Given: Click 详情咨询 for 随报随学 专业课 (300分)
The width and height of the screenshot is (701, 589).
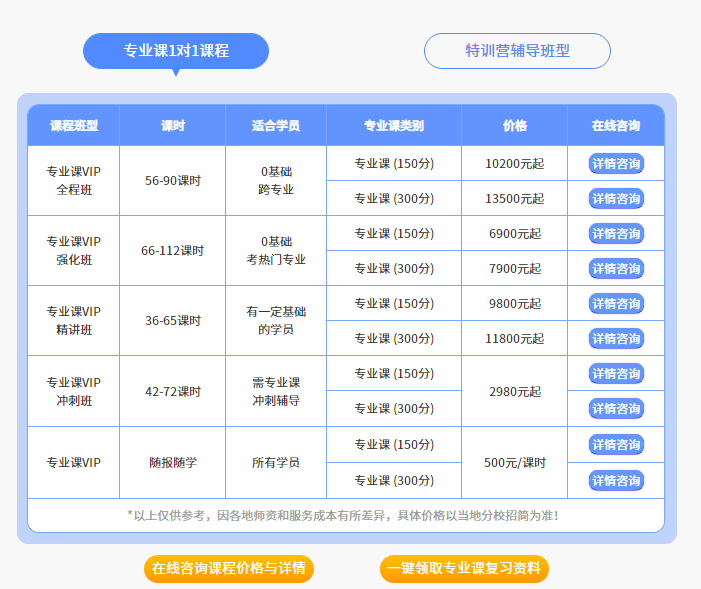Looking at the screenshot, I should point(616,480).
